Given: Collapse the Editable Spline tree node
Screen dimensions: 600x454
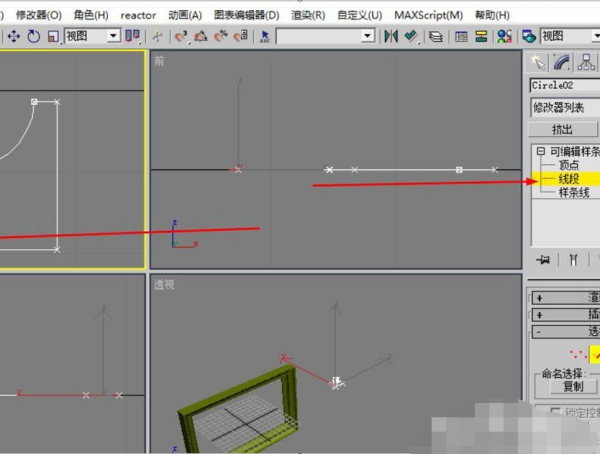Looking at the screenshot, I should coord(540,151).
